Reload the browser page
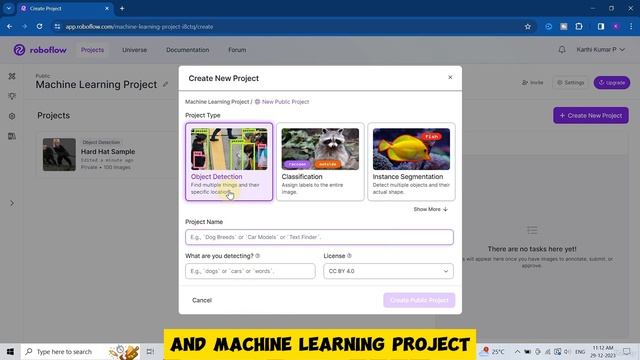 [x=39, y=27]
